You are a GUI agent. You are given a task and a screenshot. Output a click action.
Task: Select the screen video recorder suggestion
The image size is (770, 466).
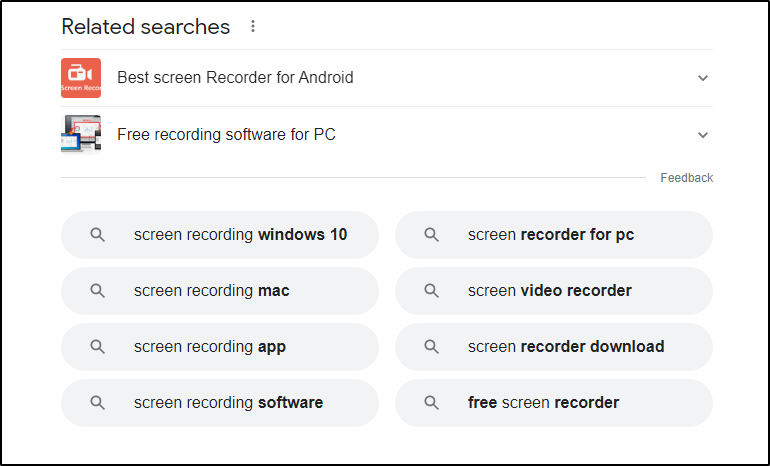(x=549, y=291)
